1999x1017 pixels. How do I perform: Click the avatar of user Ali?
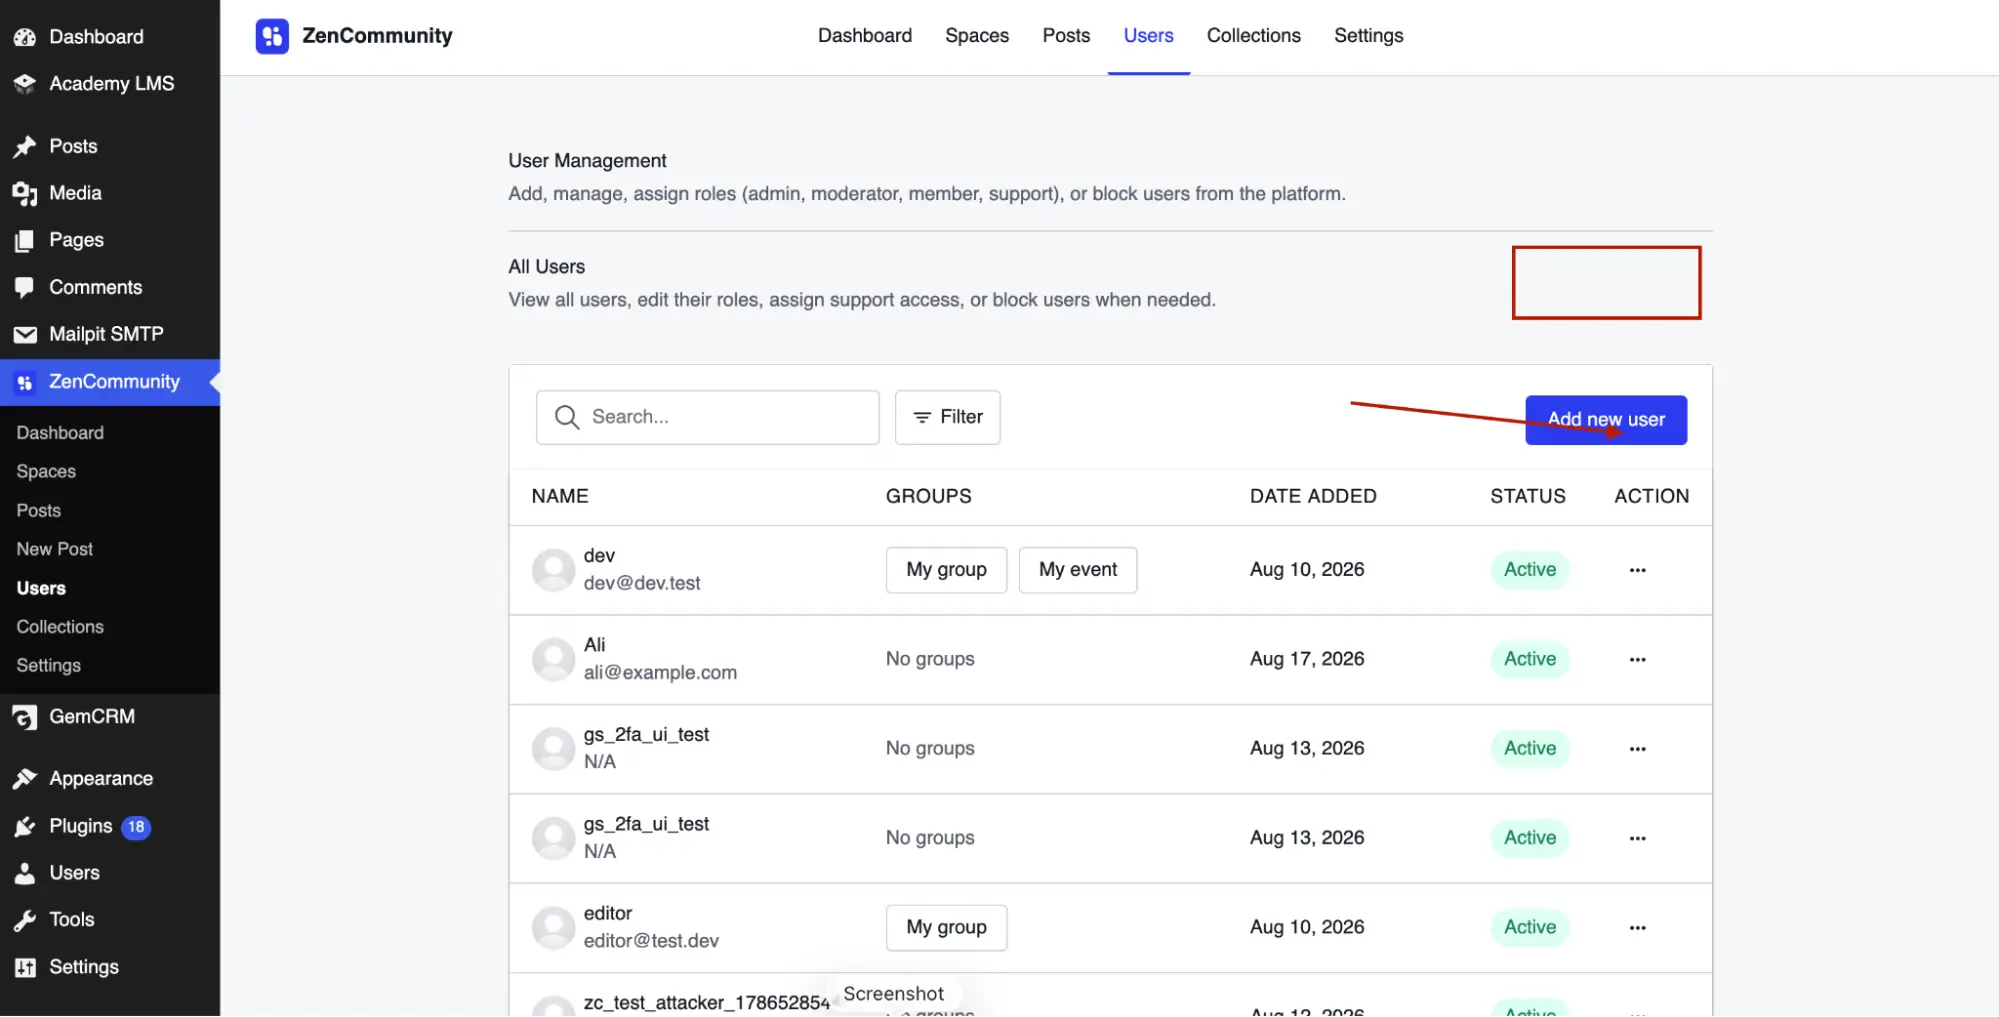553,659
